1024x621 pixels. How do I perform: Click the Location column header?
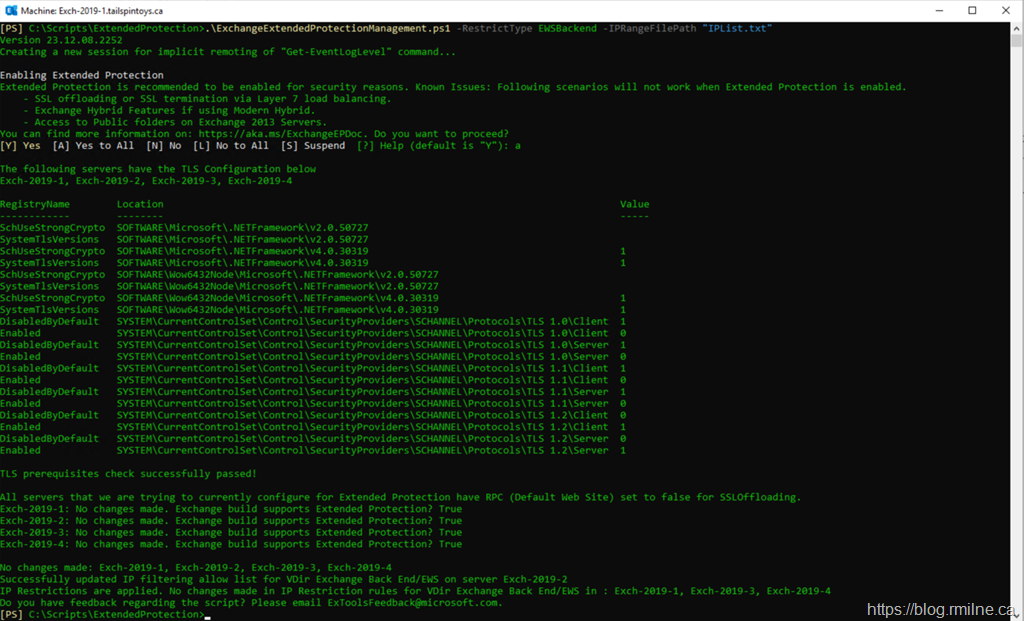(x=140, y=204)
